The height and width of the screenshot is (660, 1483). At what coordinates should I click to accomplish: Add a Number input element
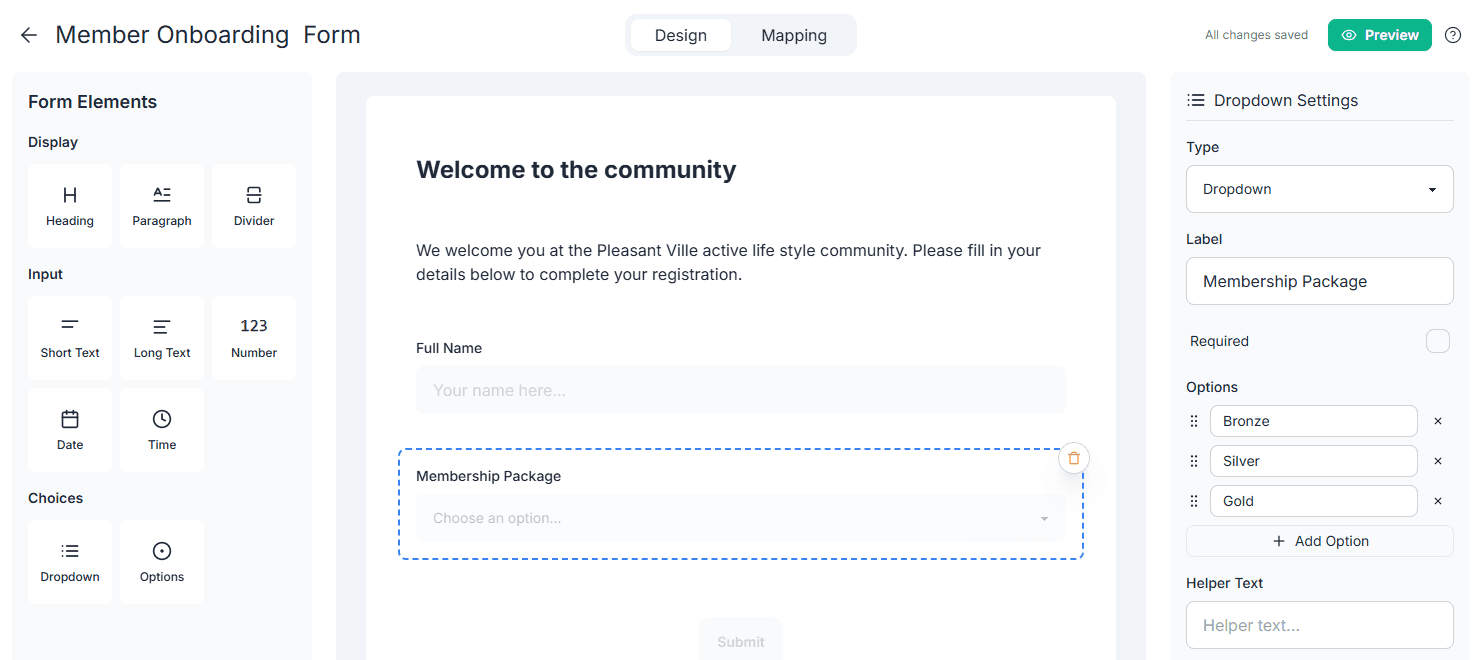coord(254,337)
